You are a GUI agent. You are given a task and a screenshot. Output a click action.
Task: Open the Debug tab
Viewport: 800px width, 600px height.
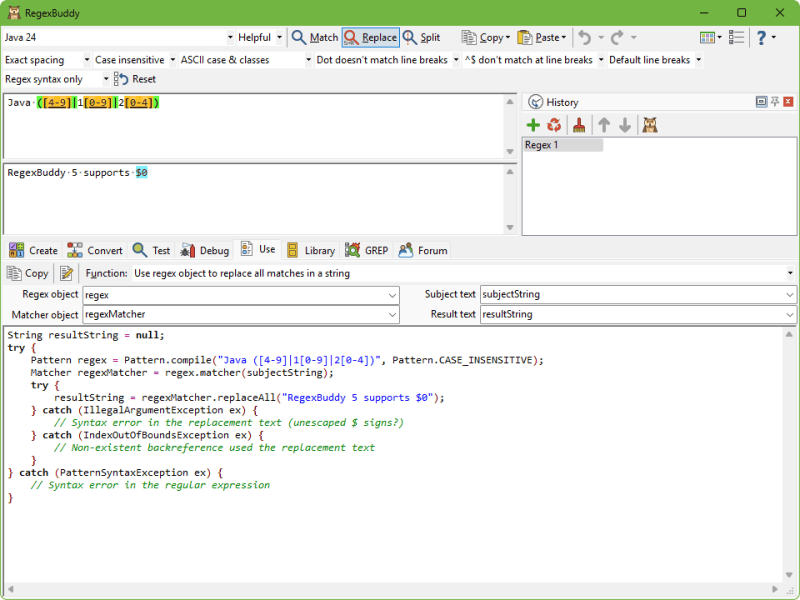(x=205, y=250)
